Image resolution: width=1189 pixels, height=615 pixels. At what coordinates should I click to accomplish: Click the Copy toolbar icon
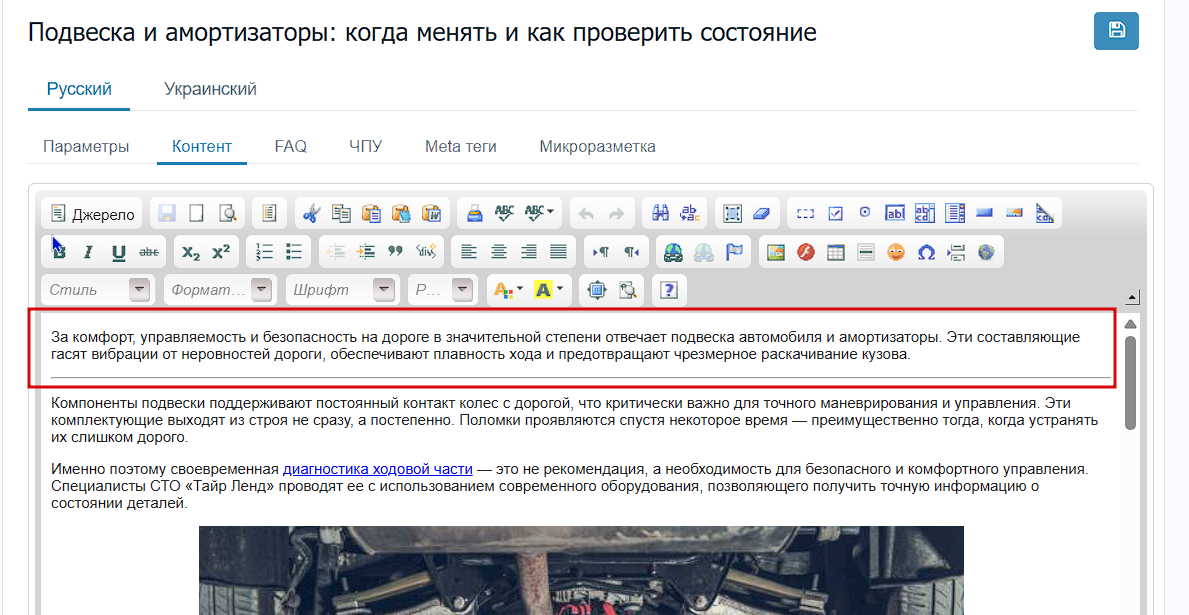341,214
